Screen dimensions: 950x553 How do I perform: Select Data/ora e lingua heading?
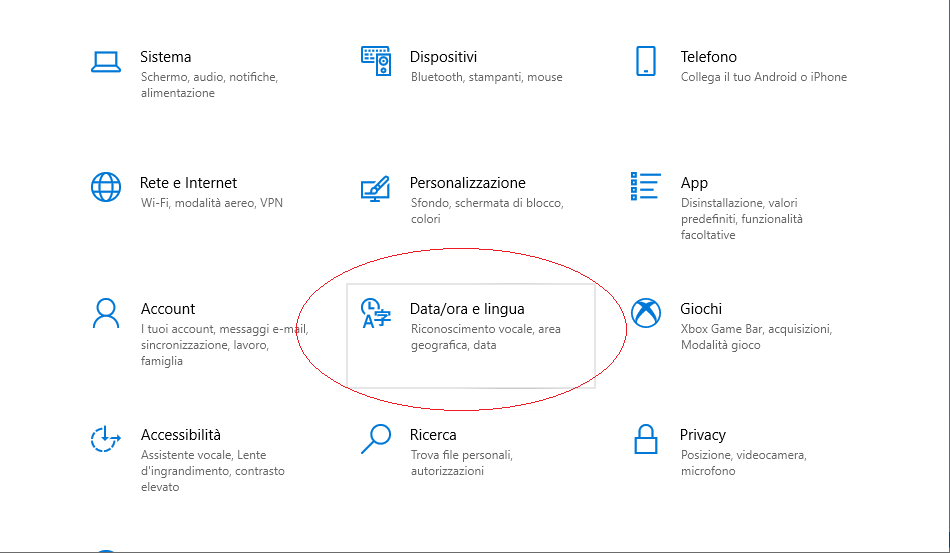(467, 309)
